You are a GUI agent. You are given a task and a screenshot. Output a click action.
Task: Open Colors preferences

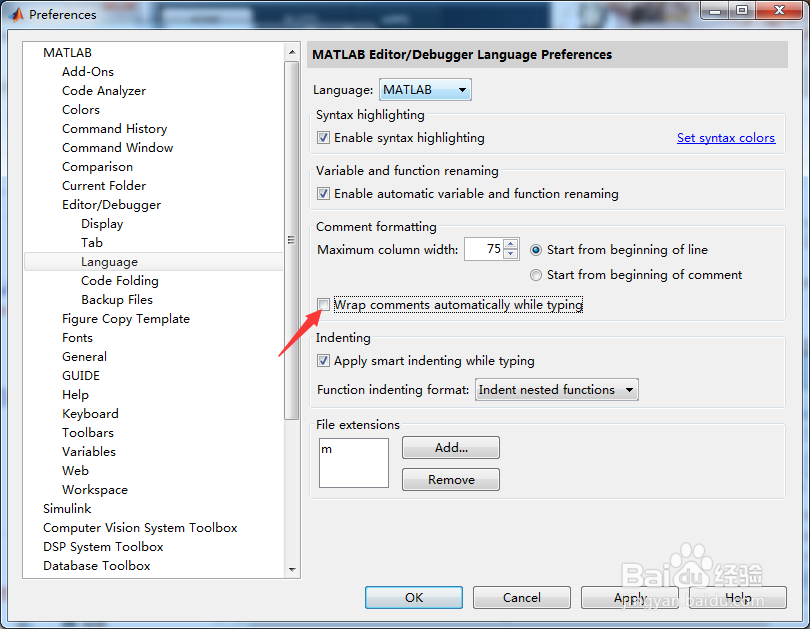(81, 109)
